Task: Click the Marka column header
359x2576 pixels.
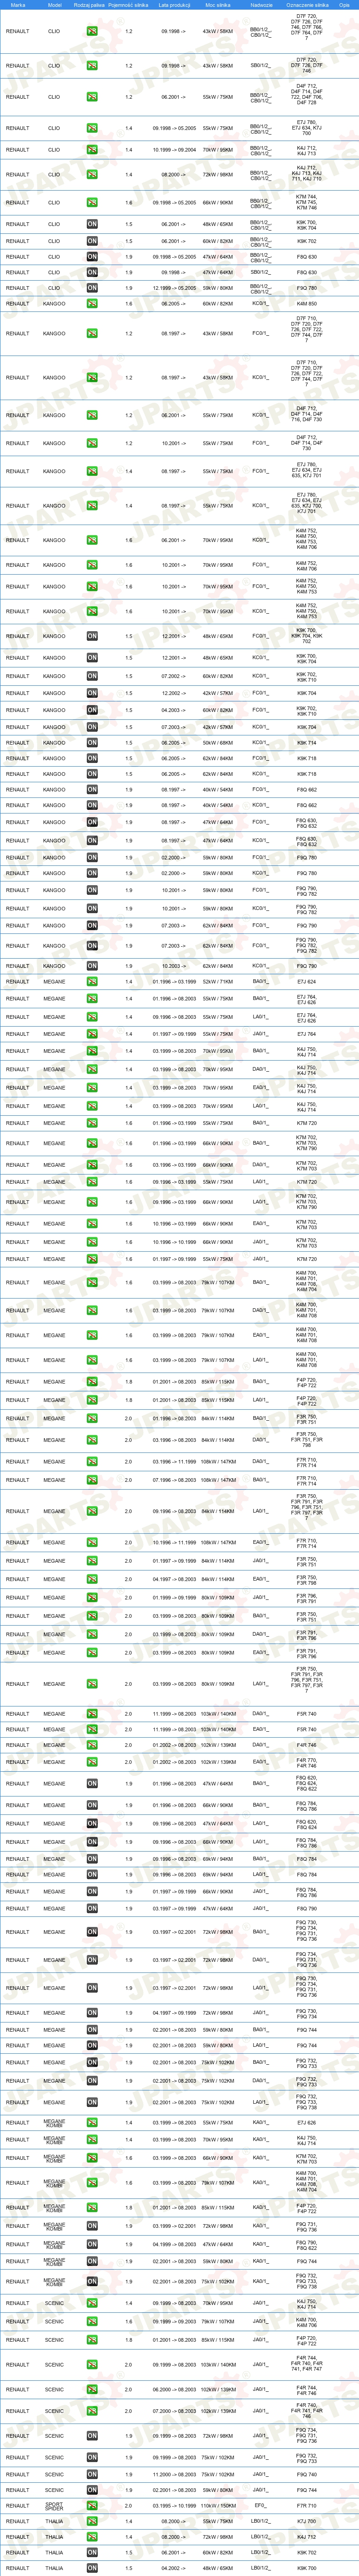Action: point(18,5)
